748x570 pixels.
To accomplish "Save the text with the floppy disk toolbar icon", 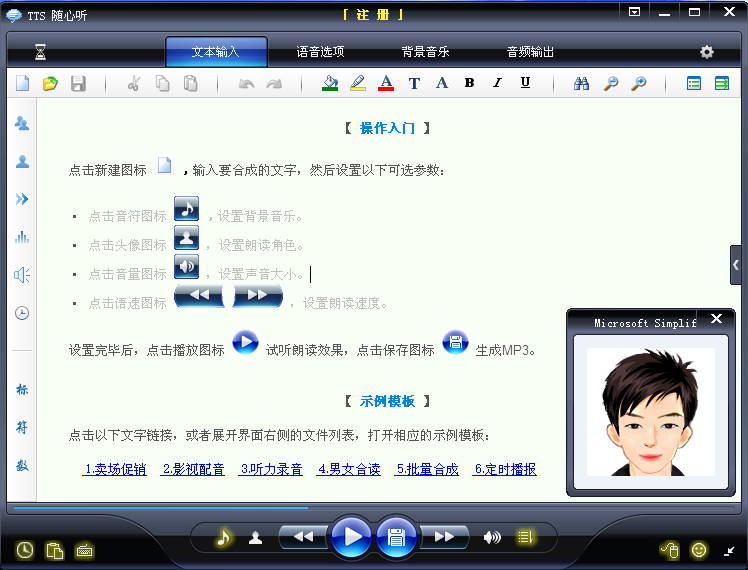I will pyautogui.click(x=78, y=83).
